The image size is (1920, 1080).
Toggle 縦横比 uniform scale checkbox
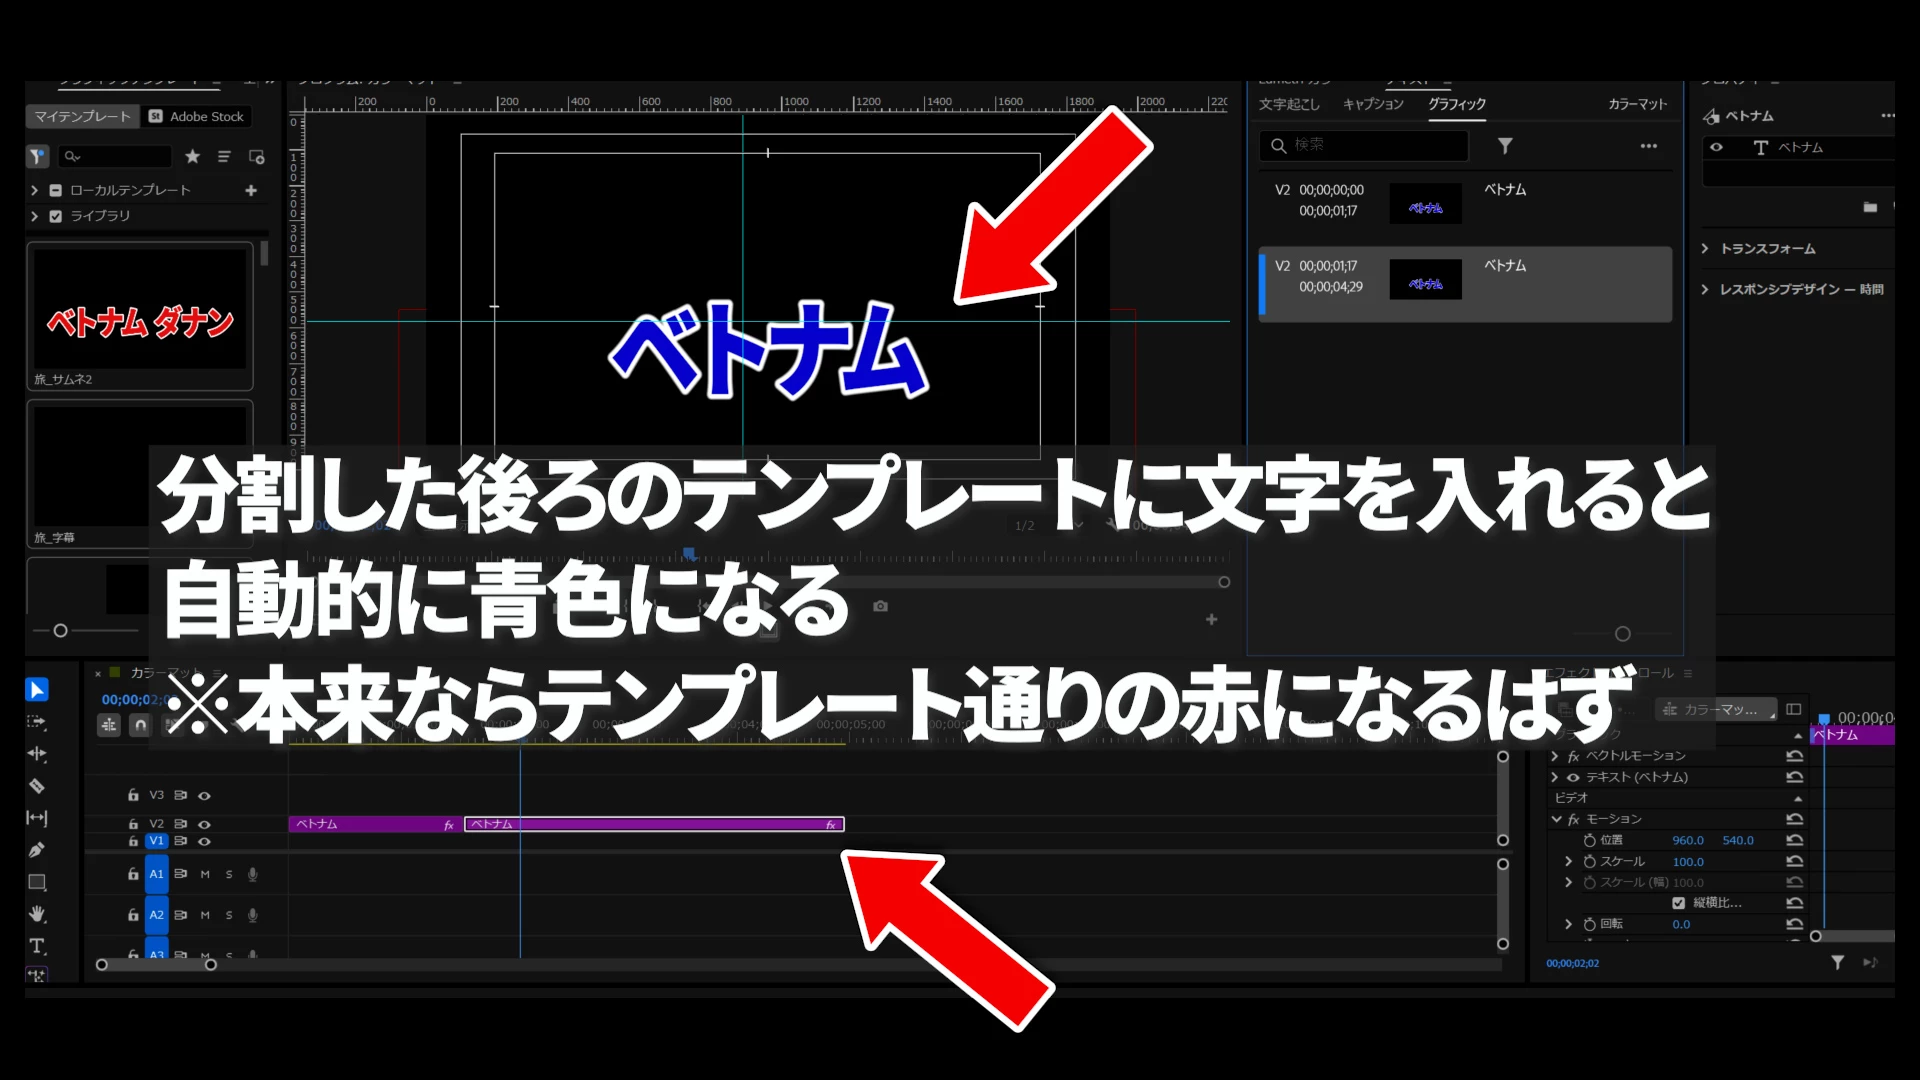[1679, 903]
